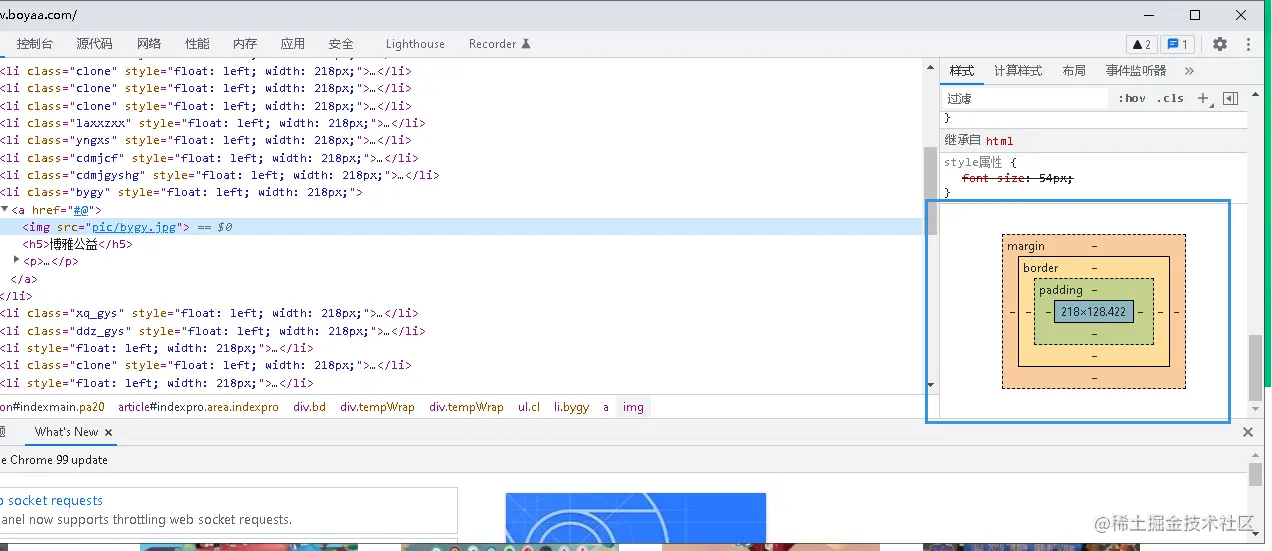
Task: Click the elements tree scroll-down arrow
Action: (x=931, y=385)
